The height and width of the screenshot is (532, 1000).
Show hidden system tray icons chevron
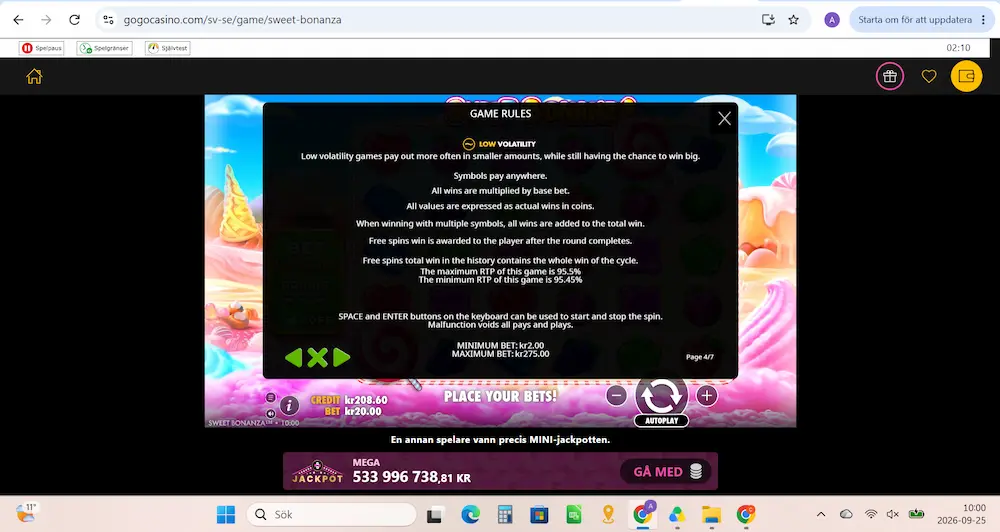click(821, 514)
